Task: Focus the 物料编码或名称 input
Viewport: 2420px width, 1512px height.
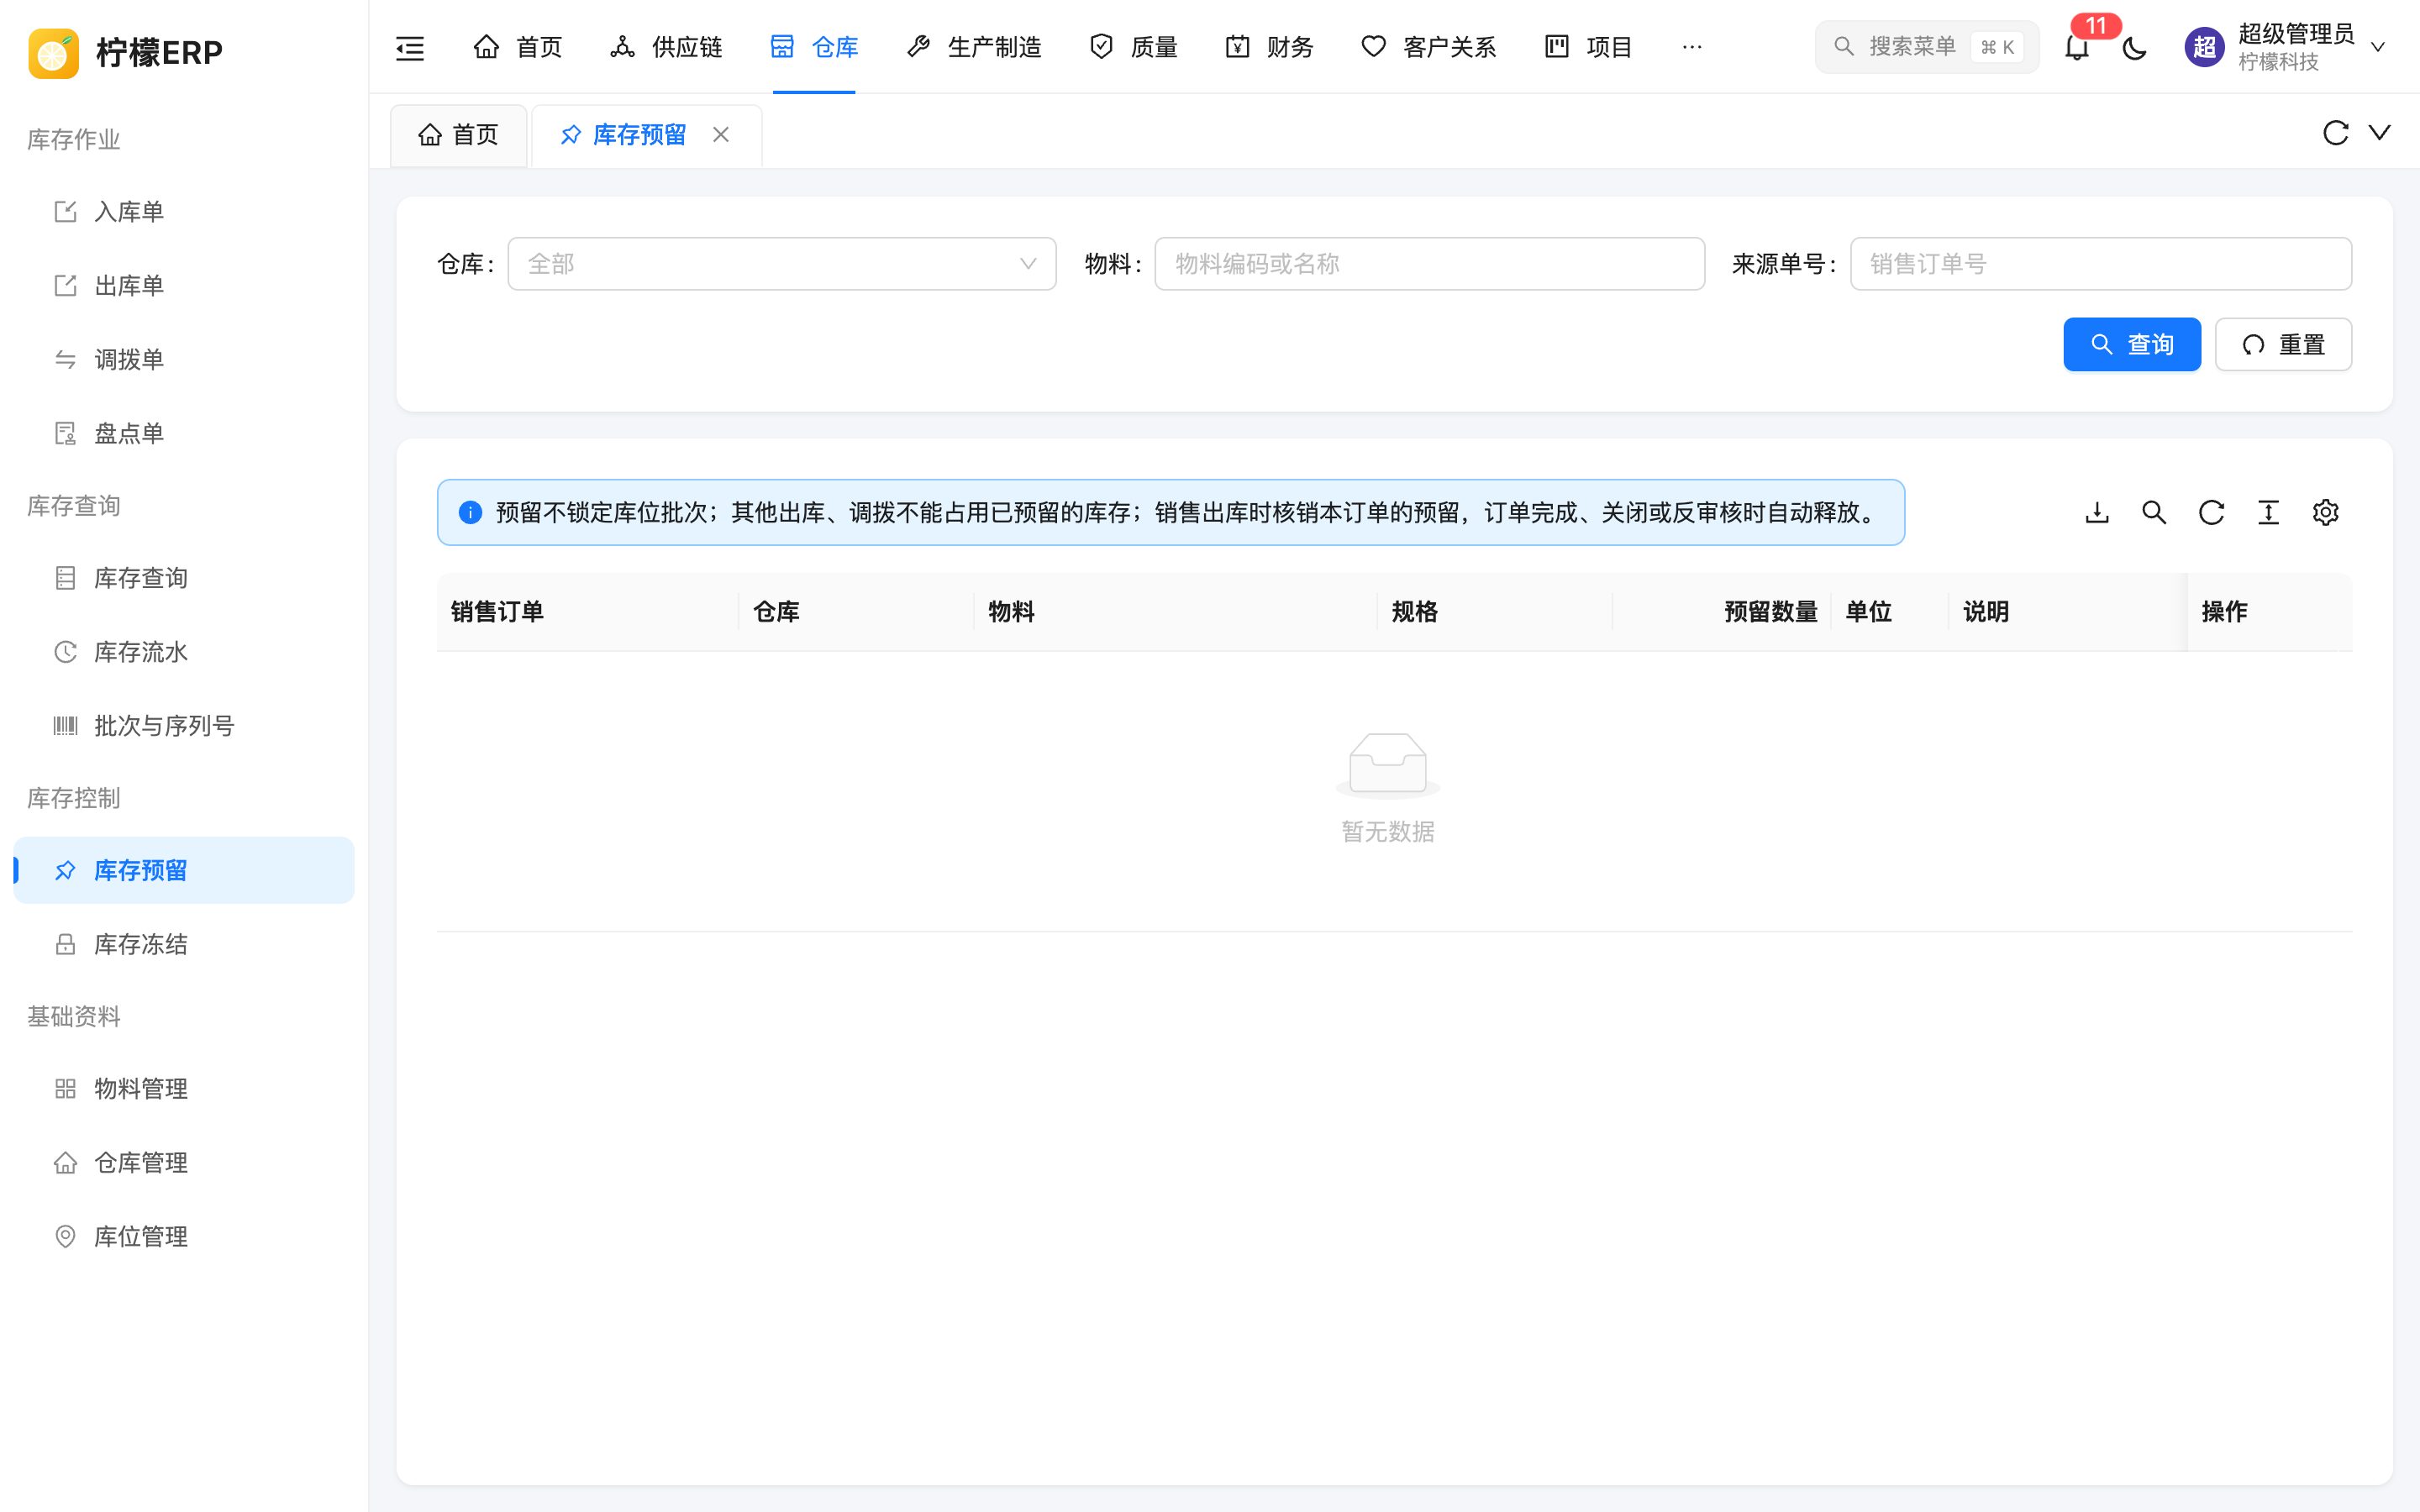Action: (1429, 264)
